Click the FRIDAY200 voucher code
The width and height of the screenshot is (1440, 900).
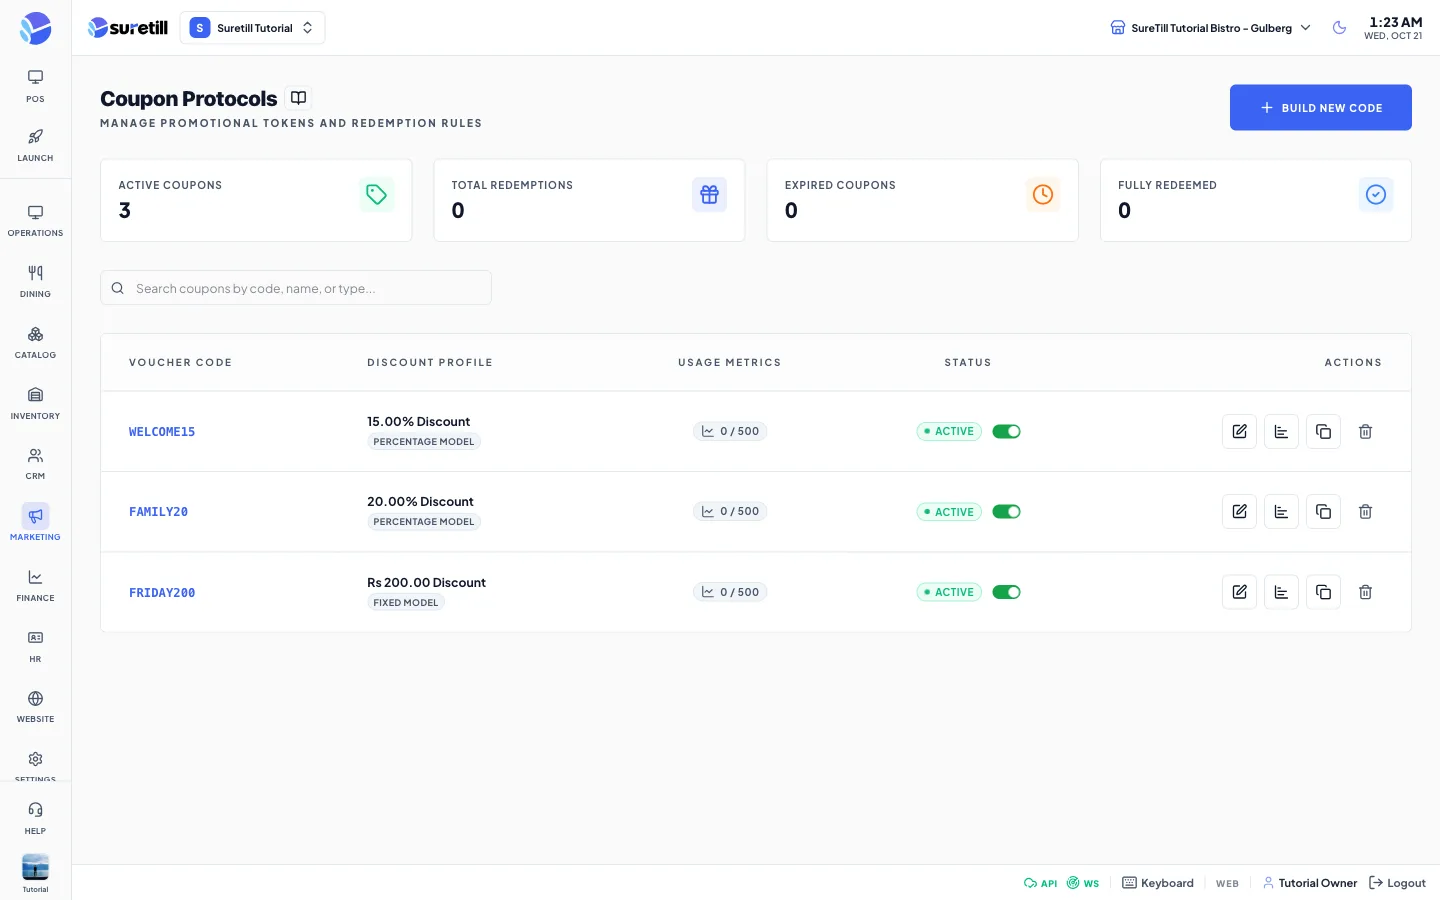[162, 593]
